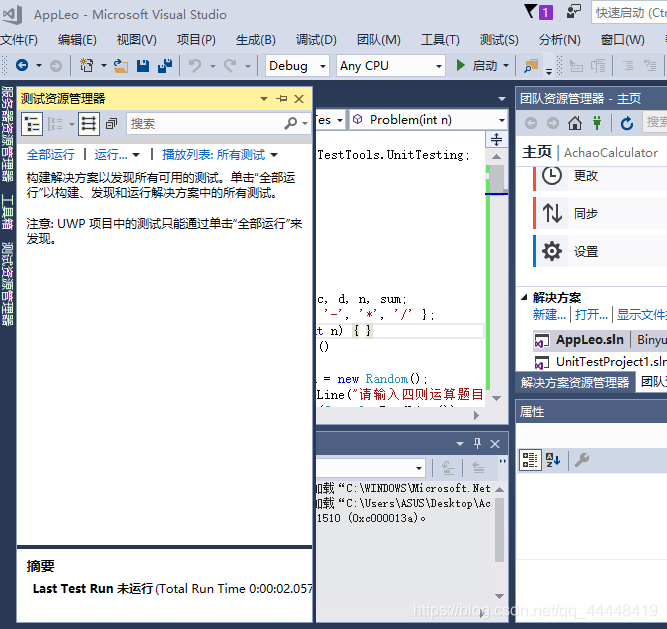
Task: Close the Output panel
Action: [495, 444]
